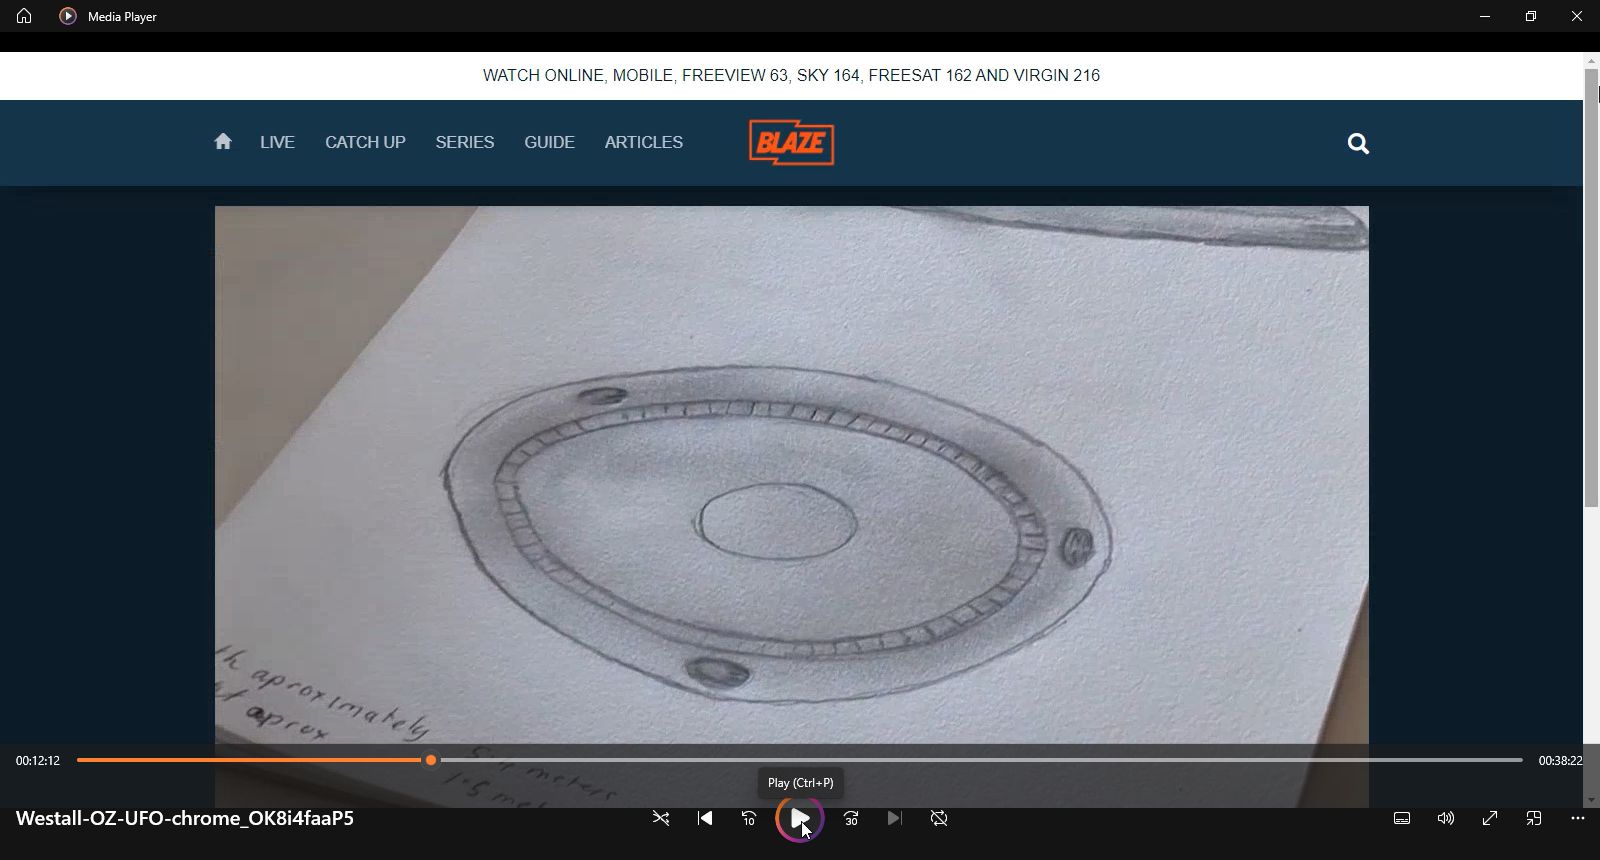Skip back 10 seconds

[x=749, y=818]
